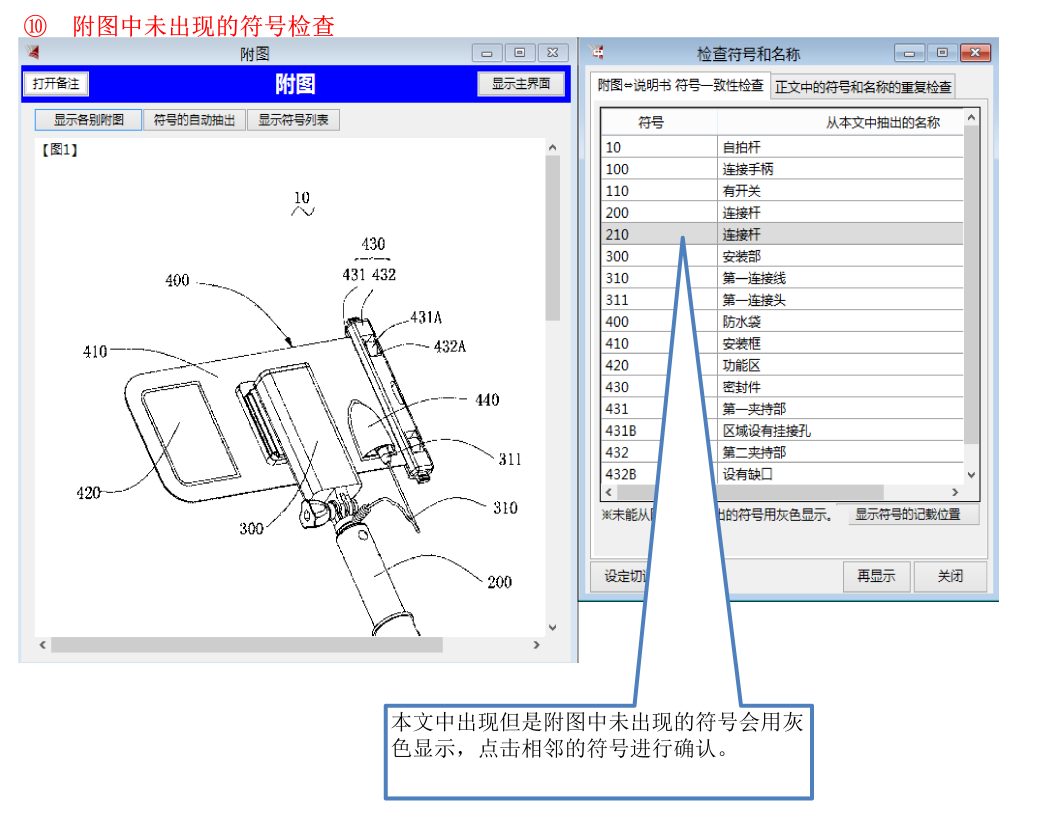Click scroll-down arrow of 附图 drawing pane

point(552,627)
